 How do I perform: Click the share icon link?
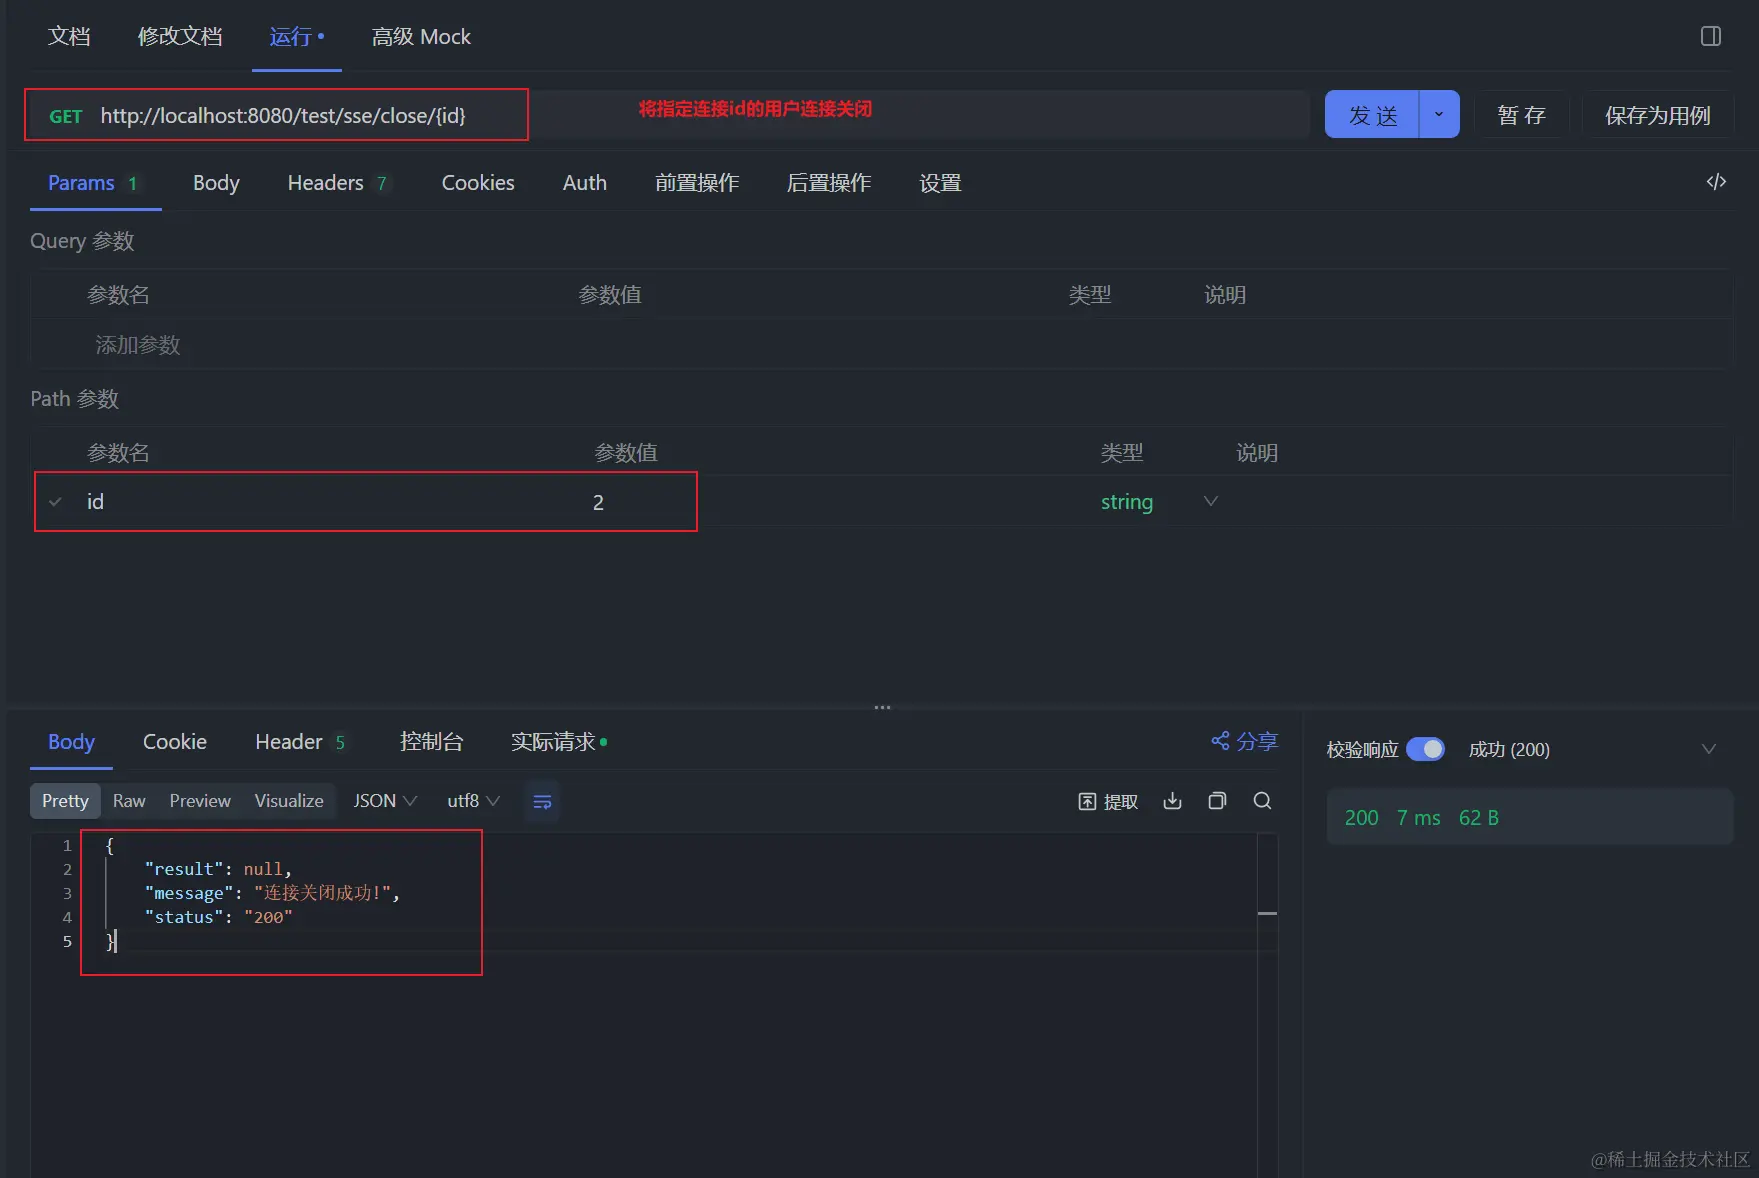click(1244, 741)
